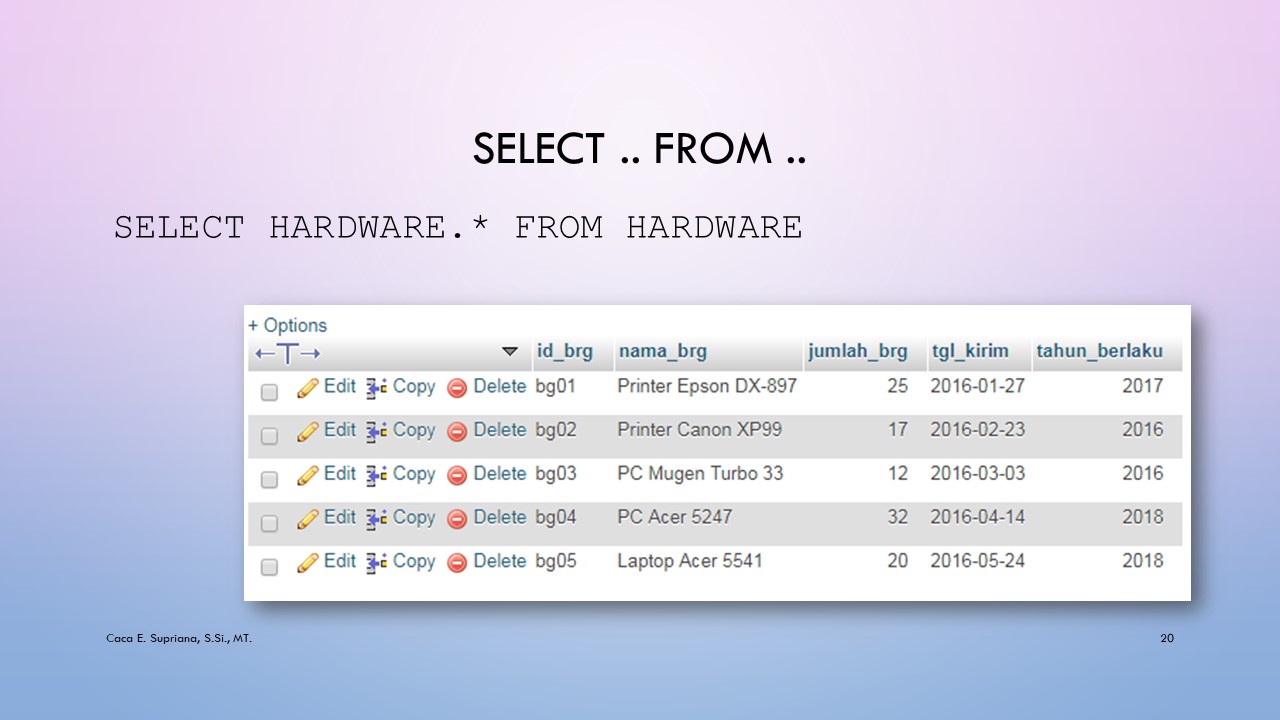
Task: Sort by nama_brg column header
Action: pos(662,351)
